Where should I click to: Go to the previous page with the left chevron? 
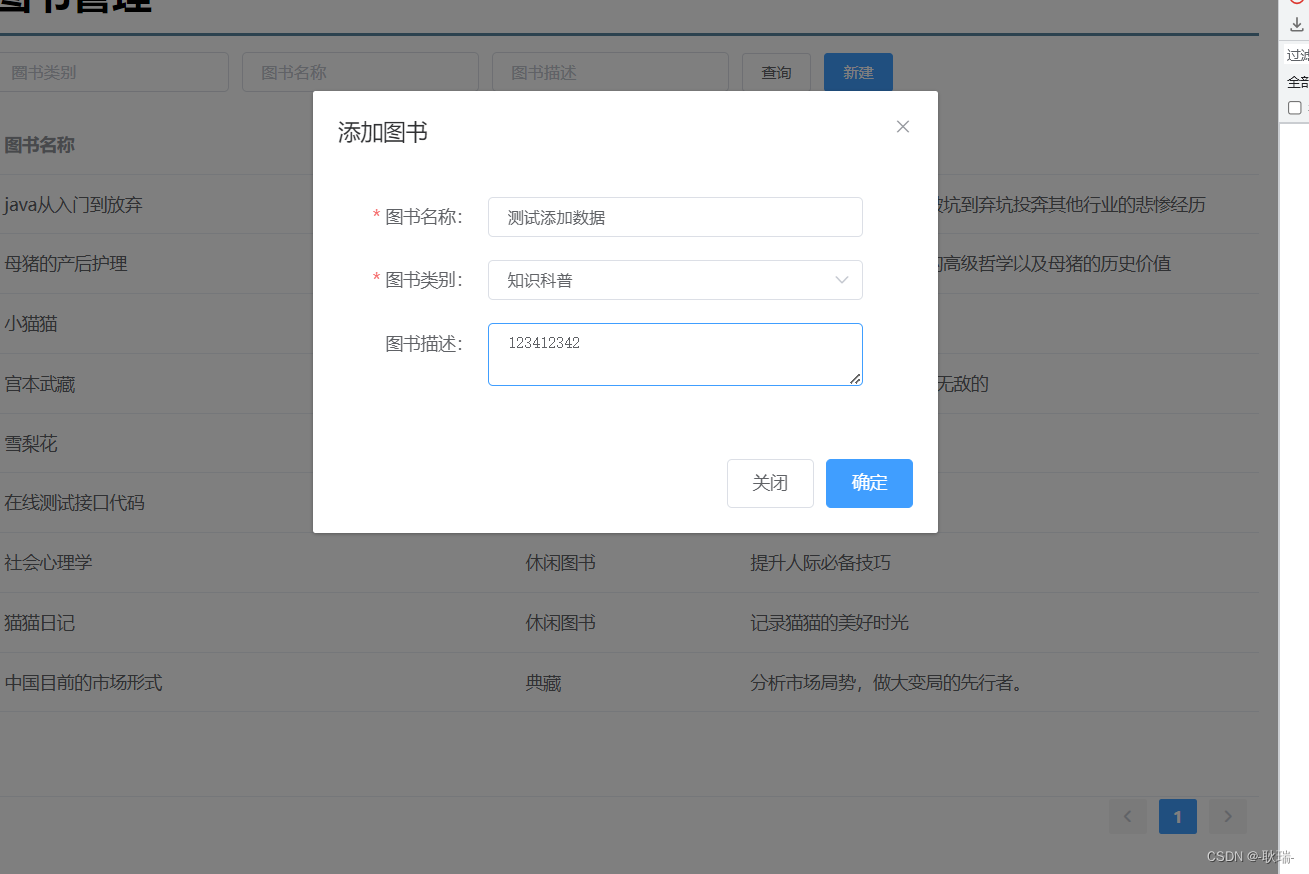point(1128,817)
